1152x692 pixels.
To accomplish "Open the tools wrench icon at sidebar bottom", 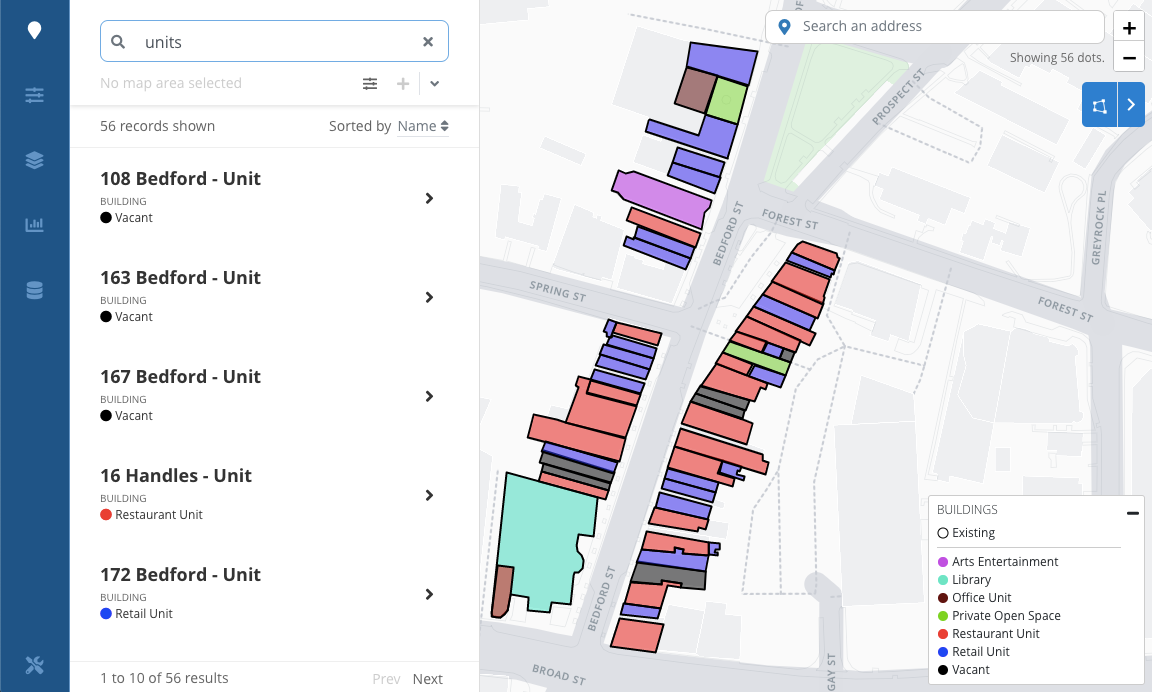I will coord(34,664).
